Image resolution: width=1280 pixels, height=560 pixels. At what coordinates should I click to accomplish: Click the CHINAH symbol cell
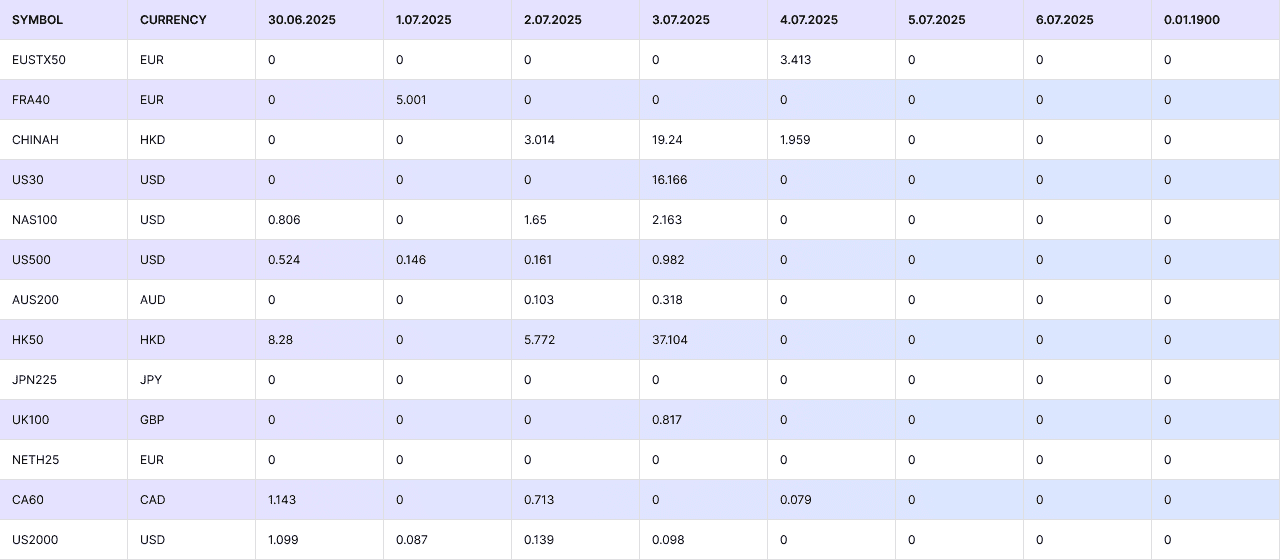[x=64, y=140]
